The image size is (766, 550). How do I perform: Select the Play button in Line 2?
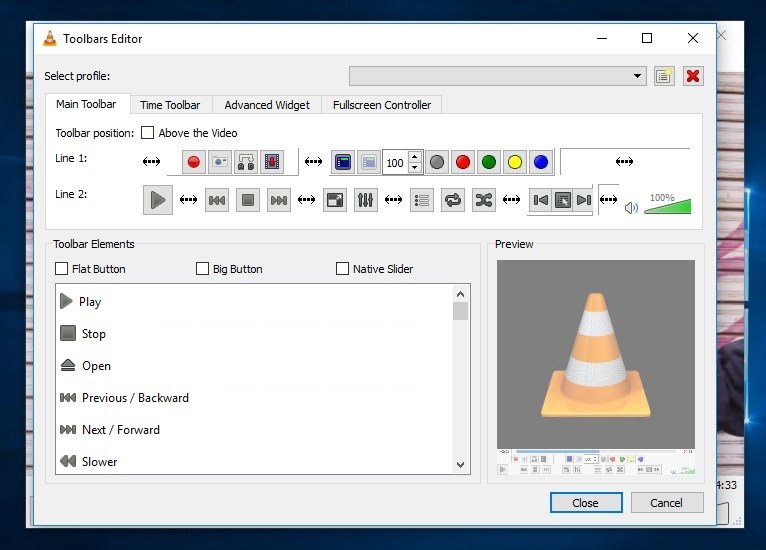[158, 200]
